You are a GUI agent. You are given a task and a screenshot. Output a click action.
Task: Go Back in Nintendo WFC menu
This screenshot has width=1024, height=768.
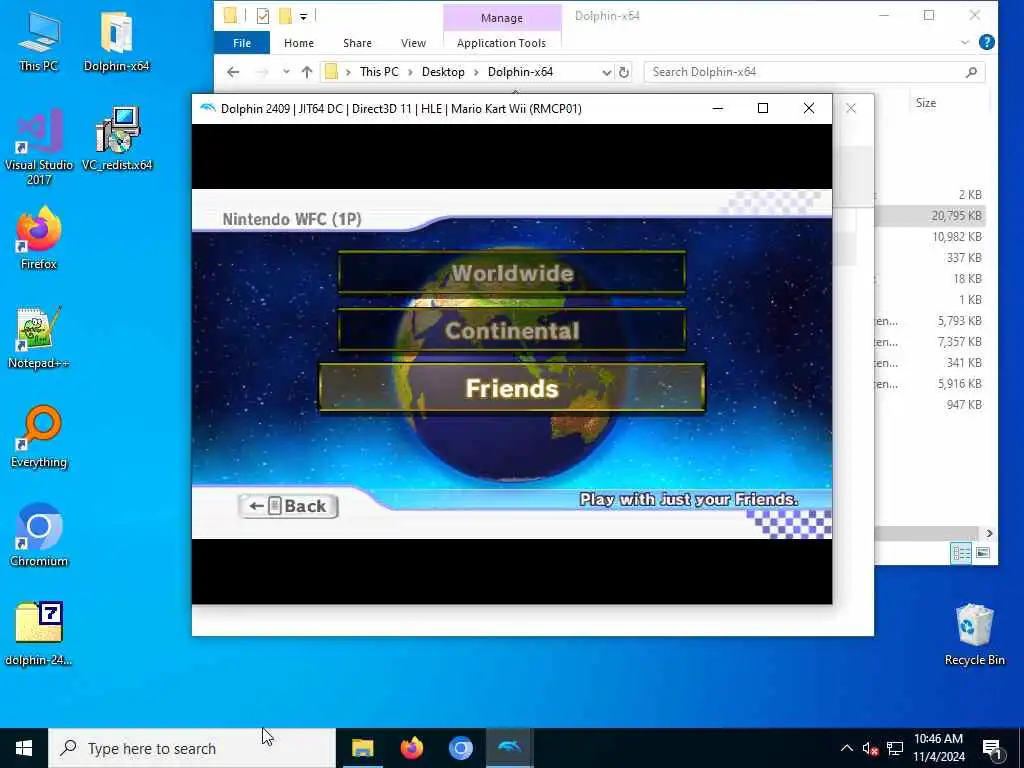click(288, 506)
